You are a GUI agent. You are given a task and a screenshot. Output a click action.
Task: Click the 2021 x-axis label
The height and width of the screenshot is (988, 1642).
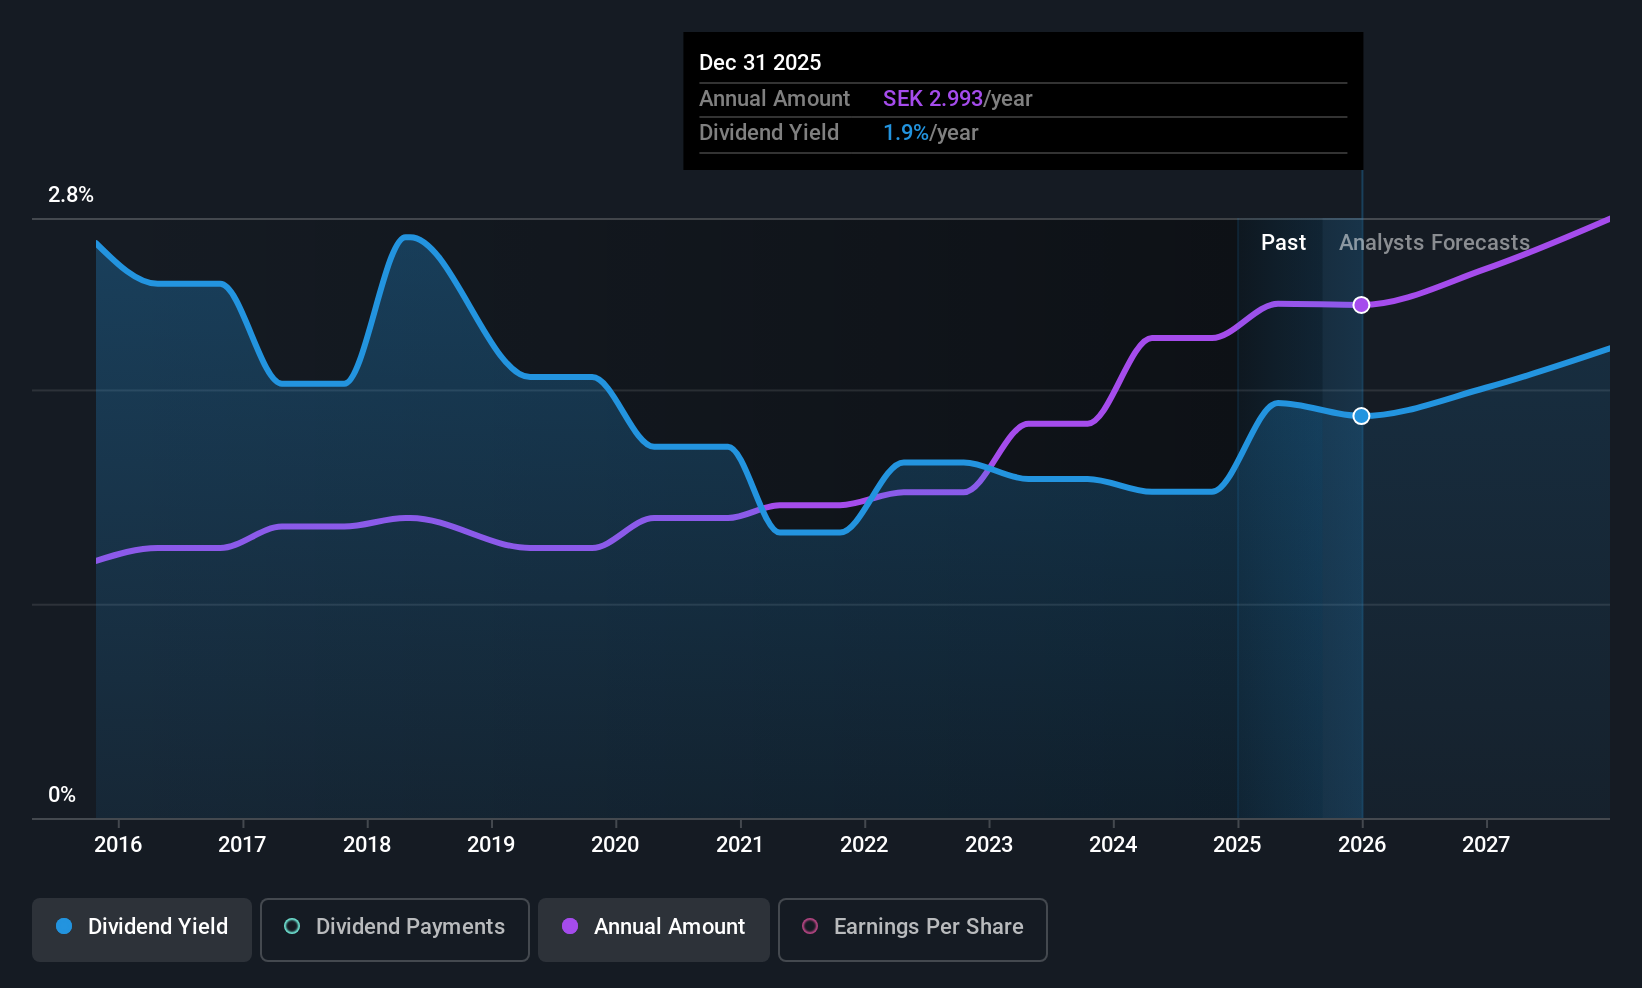pyautogui.click(x=740, y=845)
